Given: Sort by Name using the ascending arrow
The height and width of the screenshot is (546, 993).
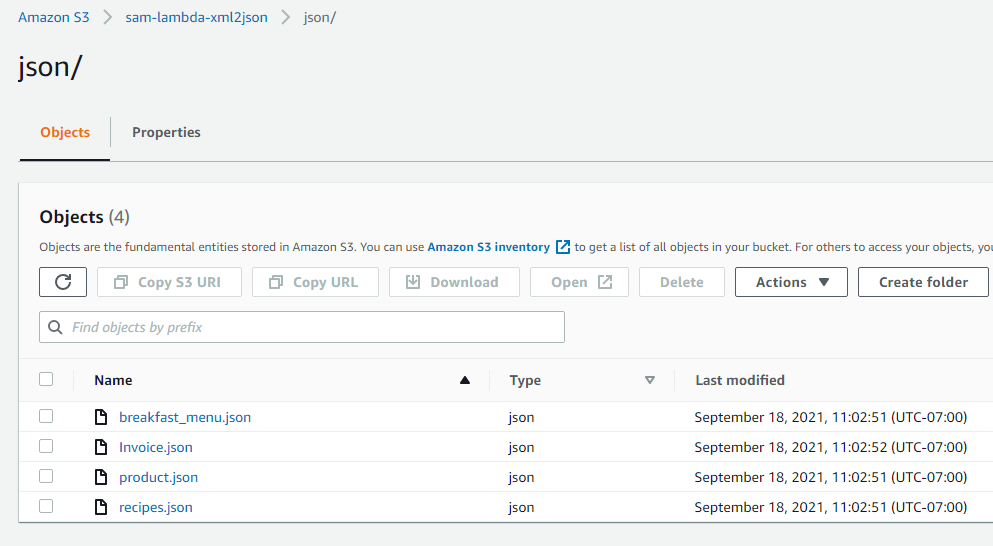Looking at the screenshot, I should [464, 380].
